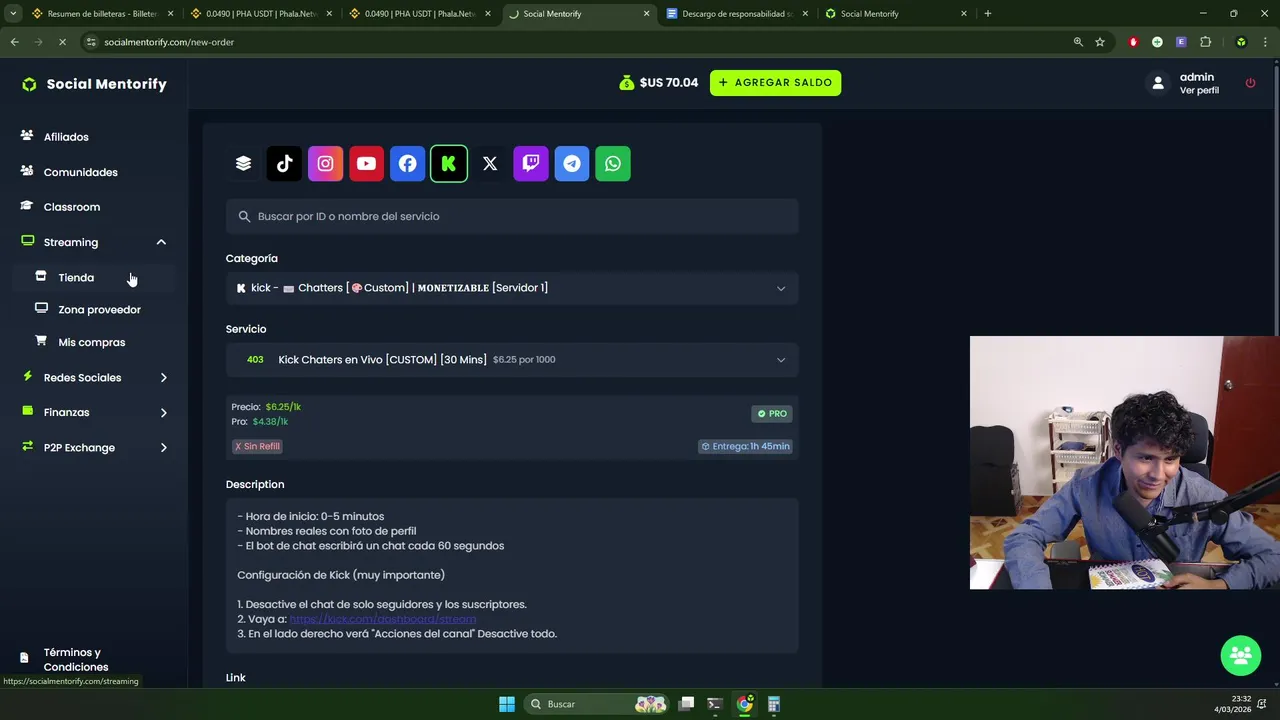Click the $US 70.04 balance text
Image resolution: width=1280 pixels, height=720 pixels.
669,83
